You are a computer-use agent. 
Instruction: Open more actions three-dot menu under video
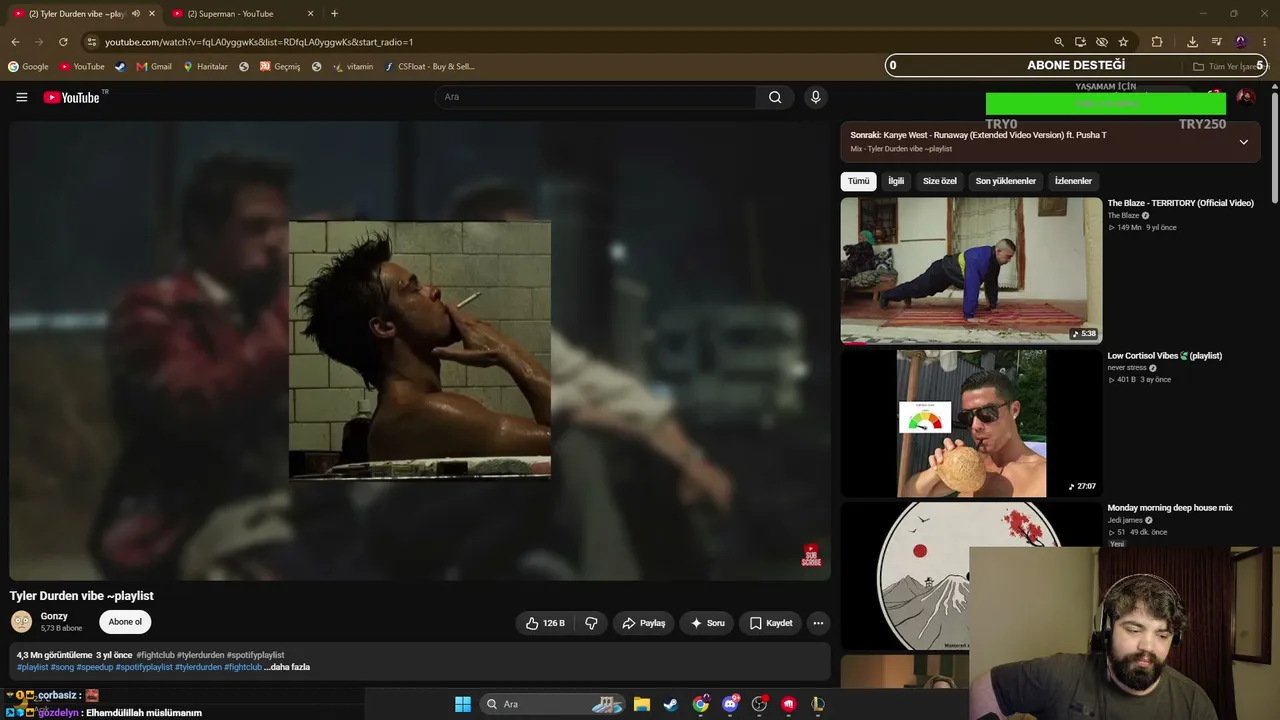pyautogui.click(x=818, y=623)
